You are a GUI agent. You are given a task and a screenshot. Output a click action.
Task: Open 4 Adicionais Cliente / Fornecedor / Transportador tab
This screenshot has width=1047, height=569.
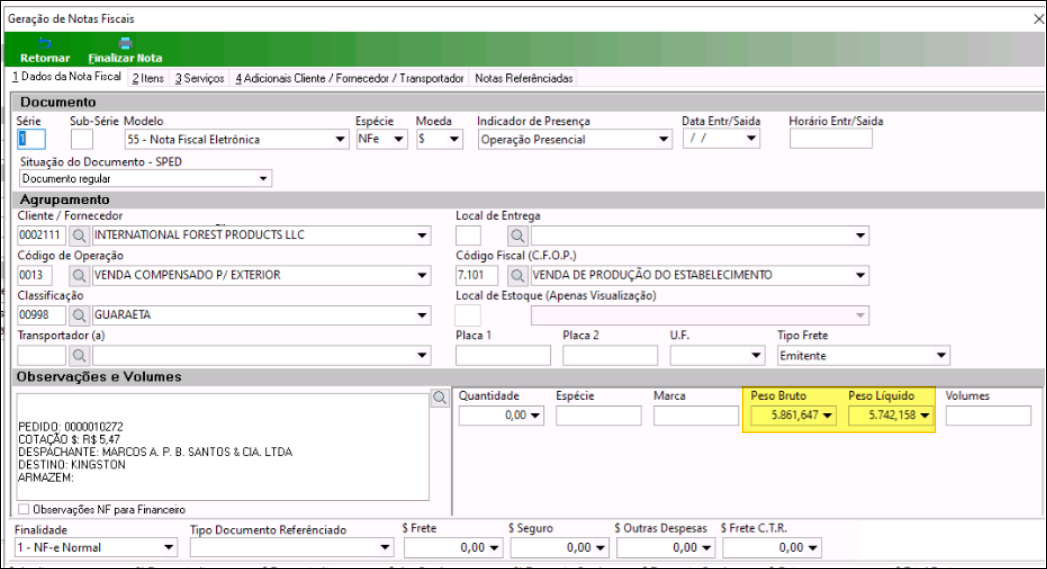click(349, 78)
